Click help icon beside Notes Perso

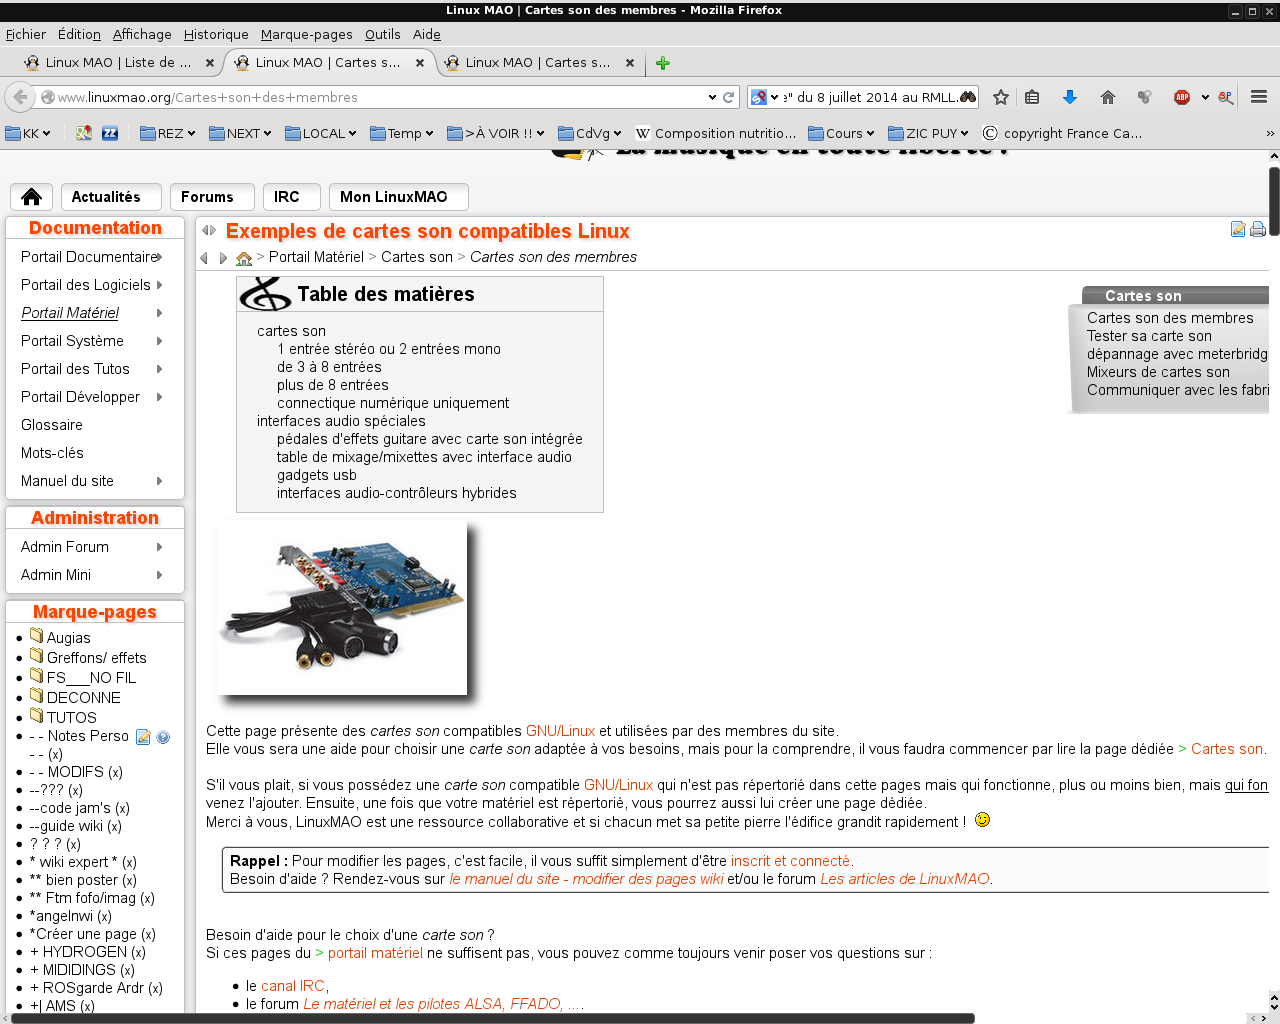click(x=163, y=737)
